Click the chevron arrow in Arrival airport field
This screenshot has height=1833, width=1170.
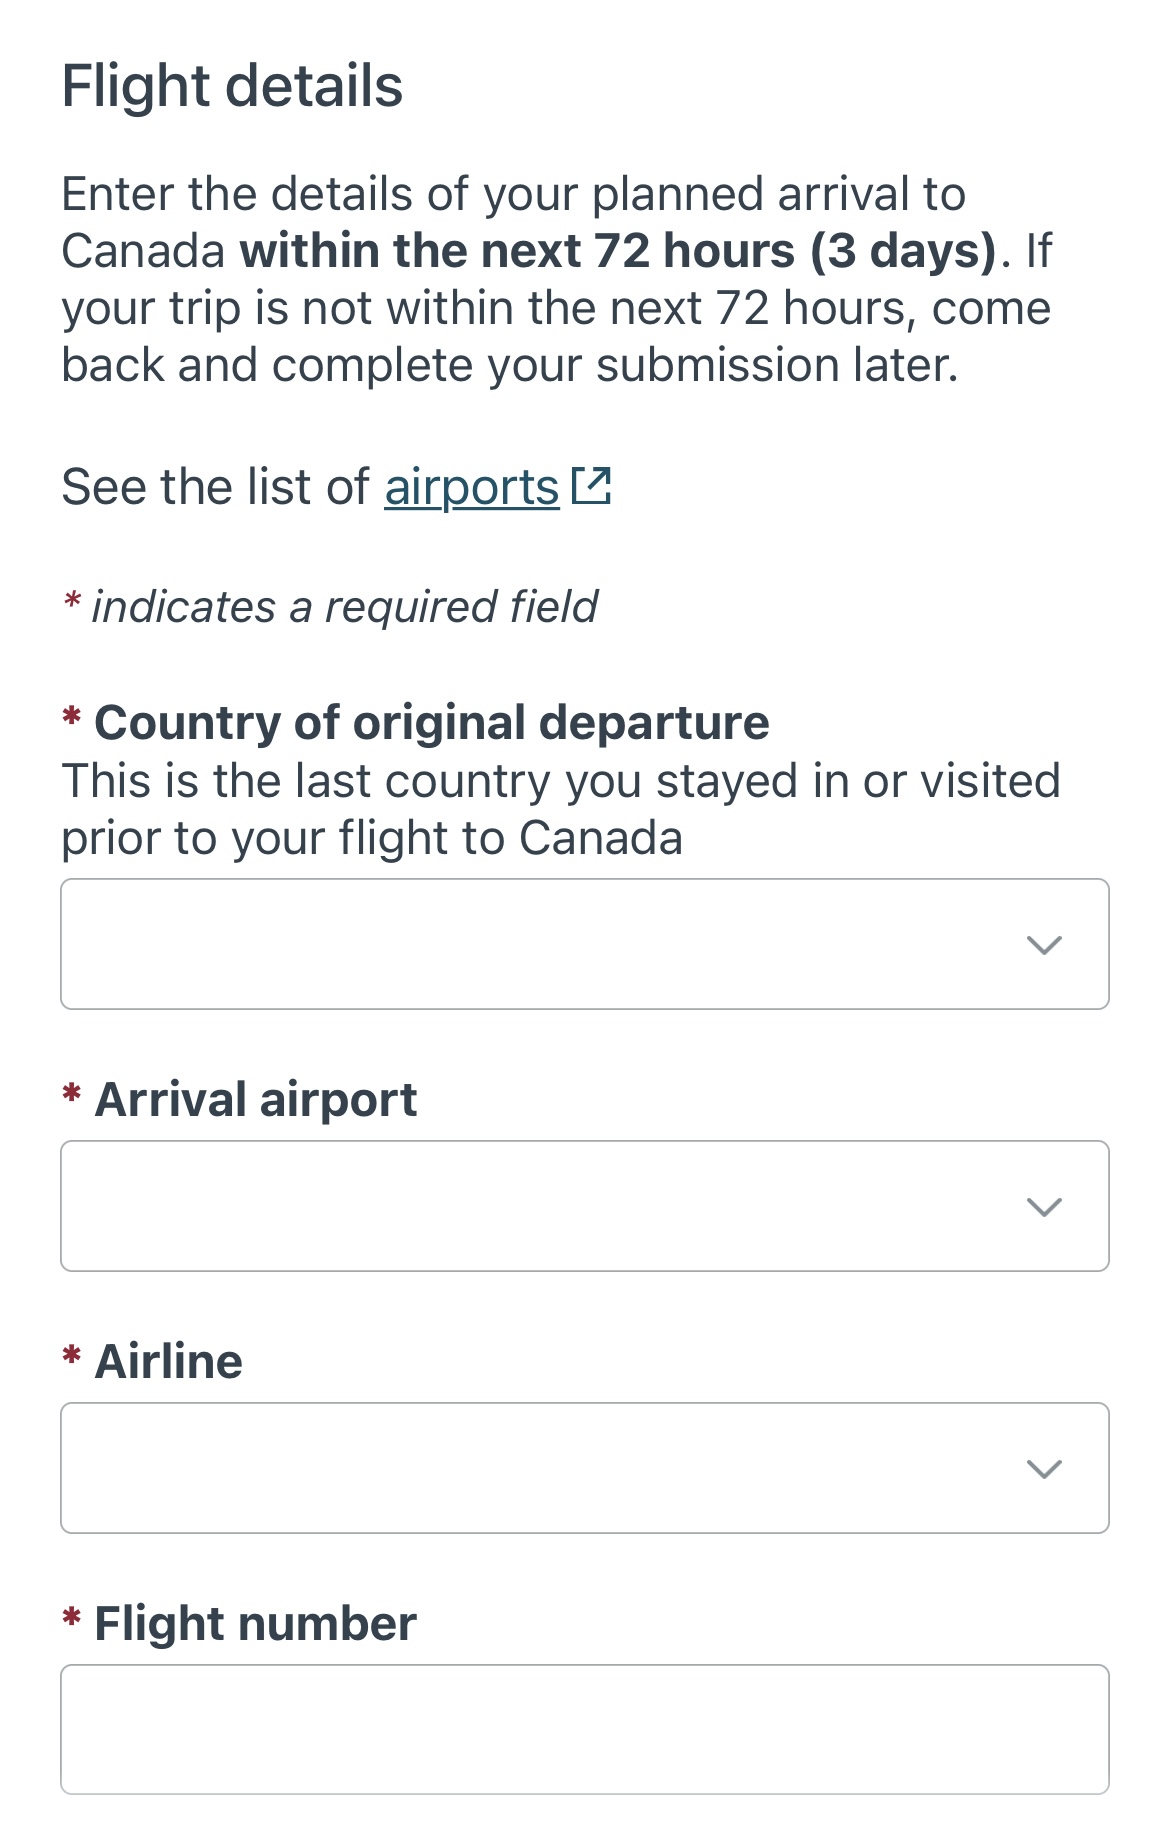click(x=1044, y=1207)
